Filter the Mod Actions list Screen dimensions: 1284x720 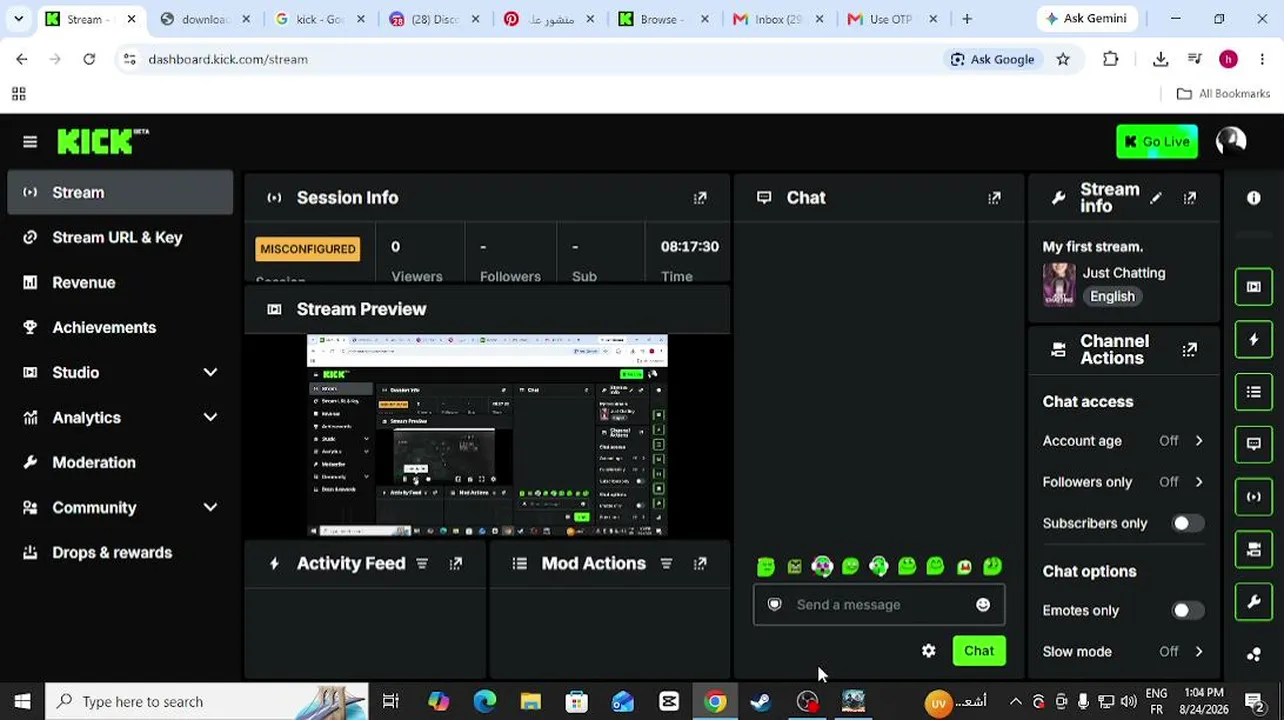666,564
